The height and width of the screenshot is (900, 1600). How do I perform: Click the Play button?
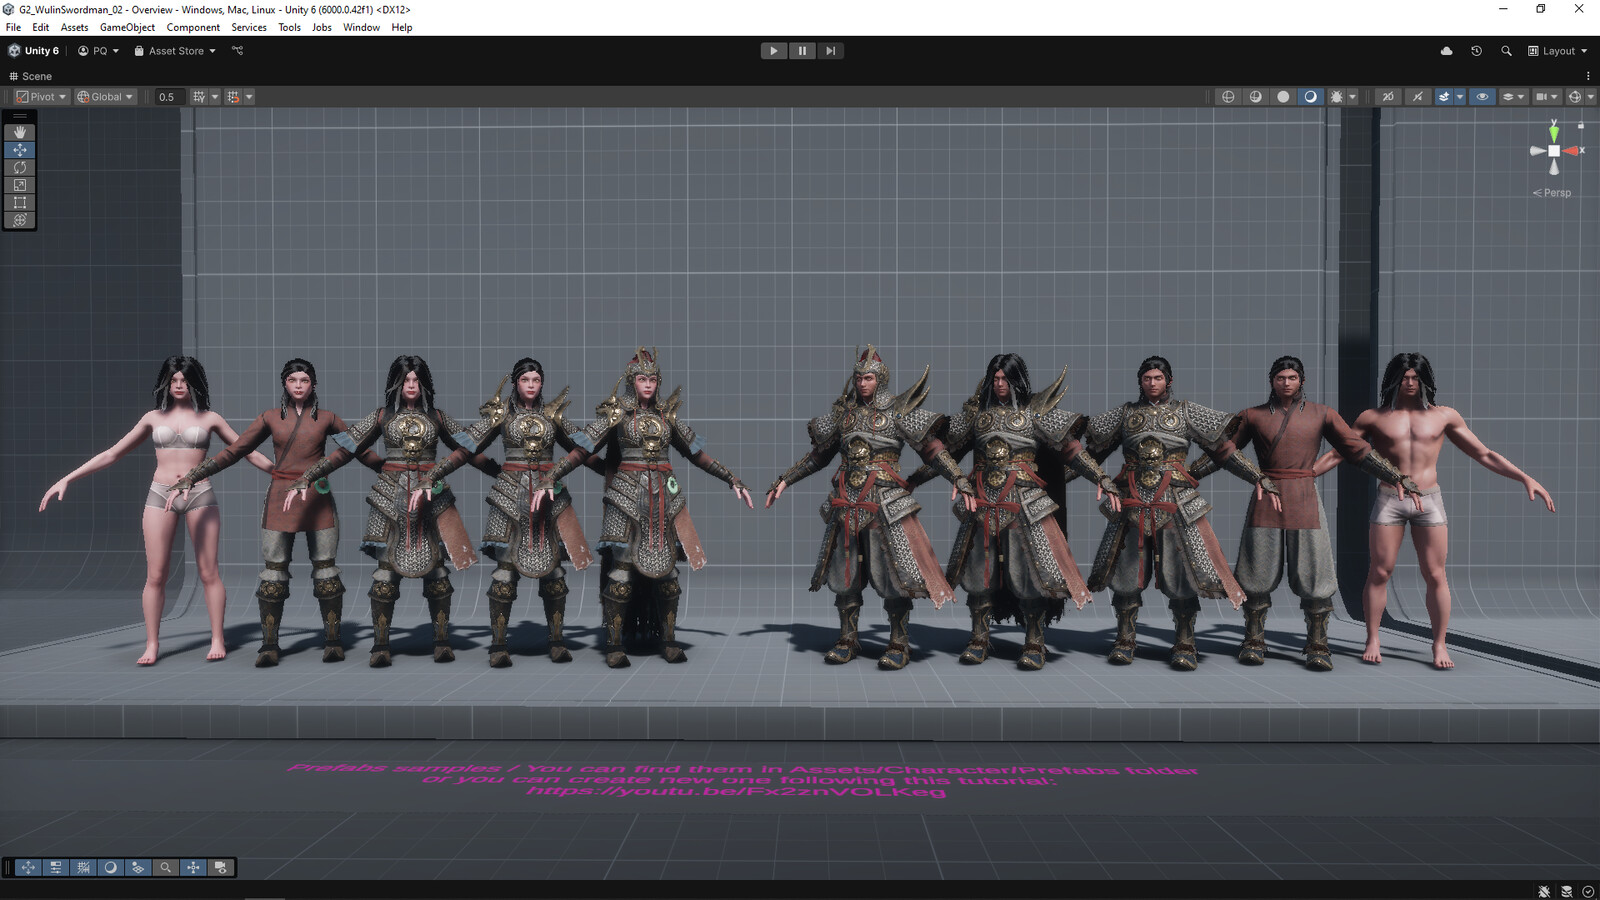(774, 51)
